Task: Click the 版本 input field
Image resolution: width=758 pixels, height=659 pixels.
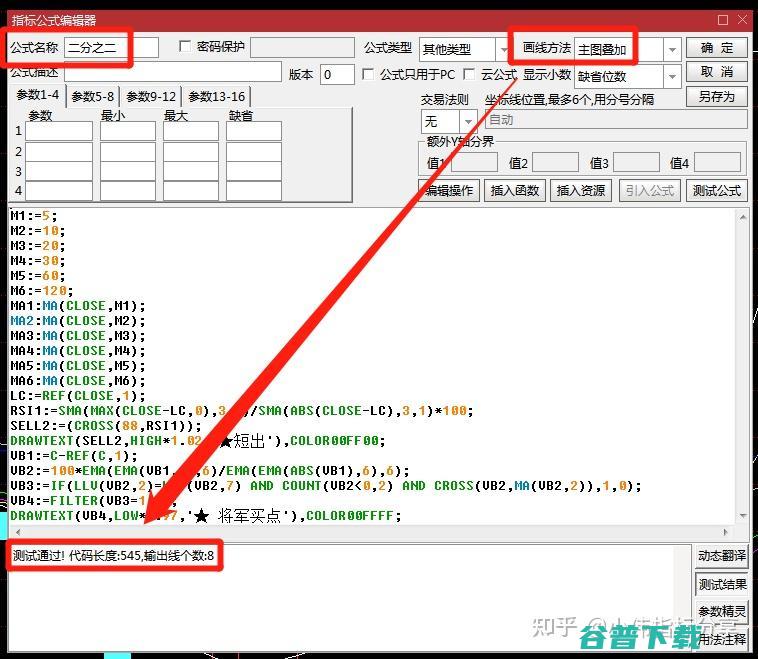Action: [337, 74]
